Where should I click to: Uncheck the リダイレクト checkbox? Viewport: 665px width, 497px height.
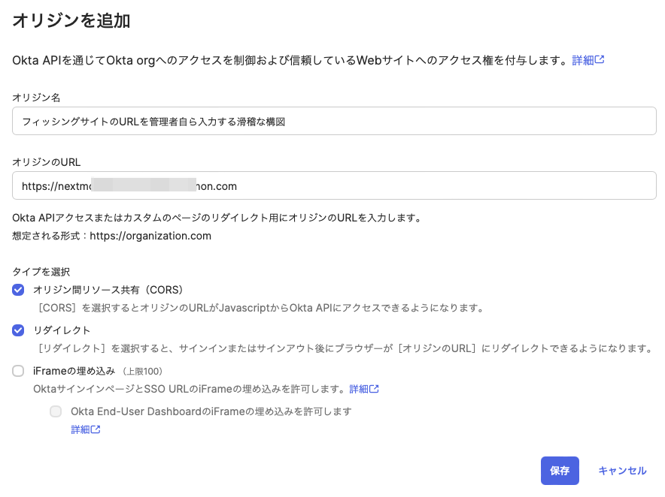point(18,330)
